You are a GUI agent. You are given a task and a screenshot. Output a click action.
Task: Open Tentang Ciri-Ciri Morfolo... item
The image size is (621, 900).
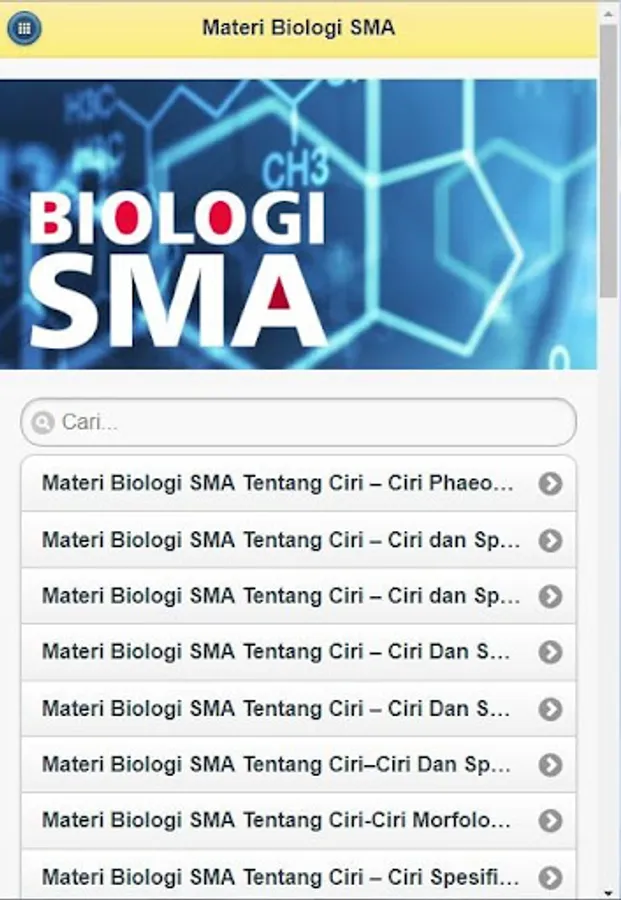pyautogui.click(x=298, y=820)
